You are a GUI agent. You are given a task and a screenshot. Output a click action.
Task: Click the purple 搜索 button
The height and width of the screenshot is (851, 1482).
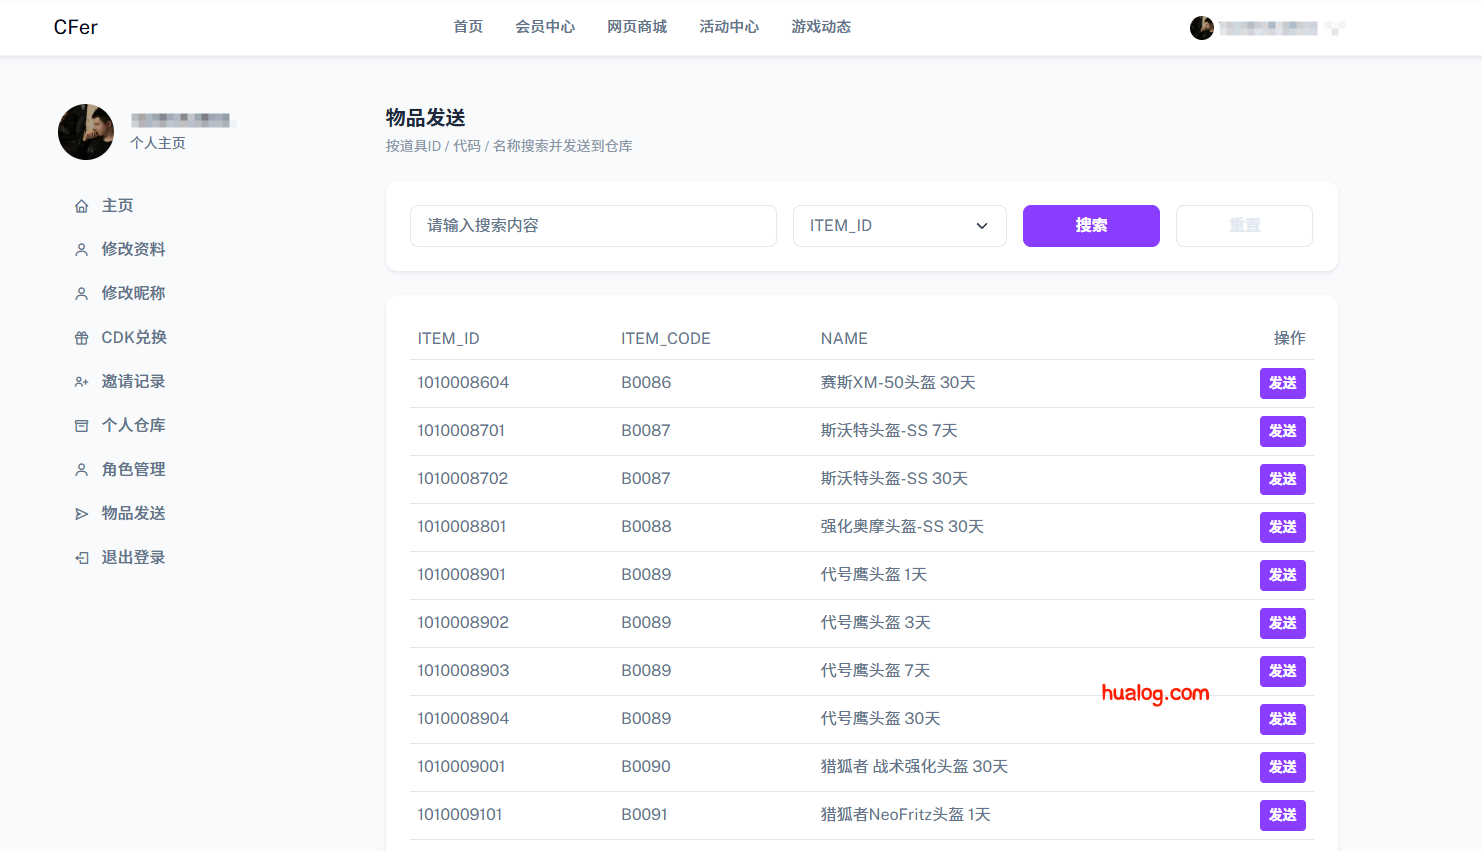click(x=1090, y=225)
